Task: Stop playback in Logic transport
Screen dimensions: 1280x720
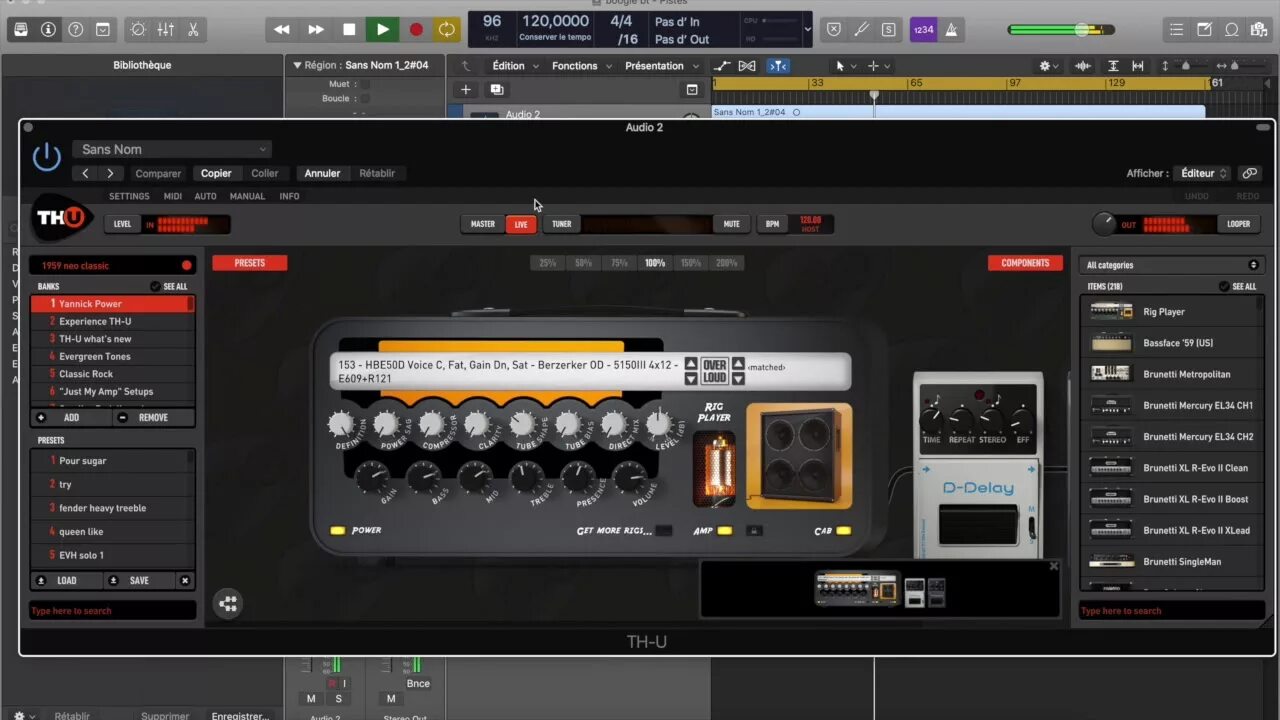Action: point(348,30)
